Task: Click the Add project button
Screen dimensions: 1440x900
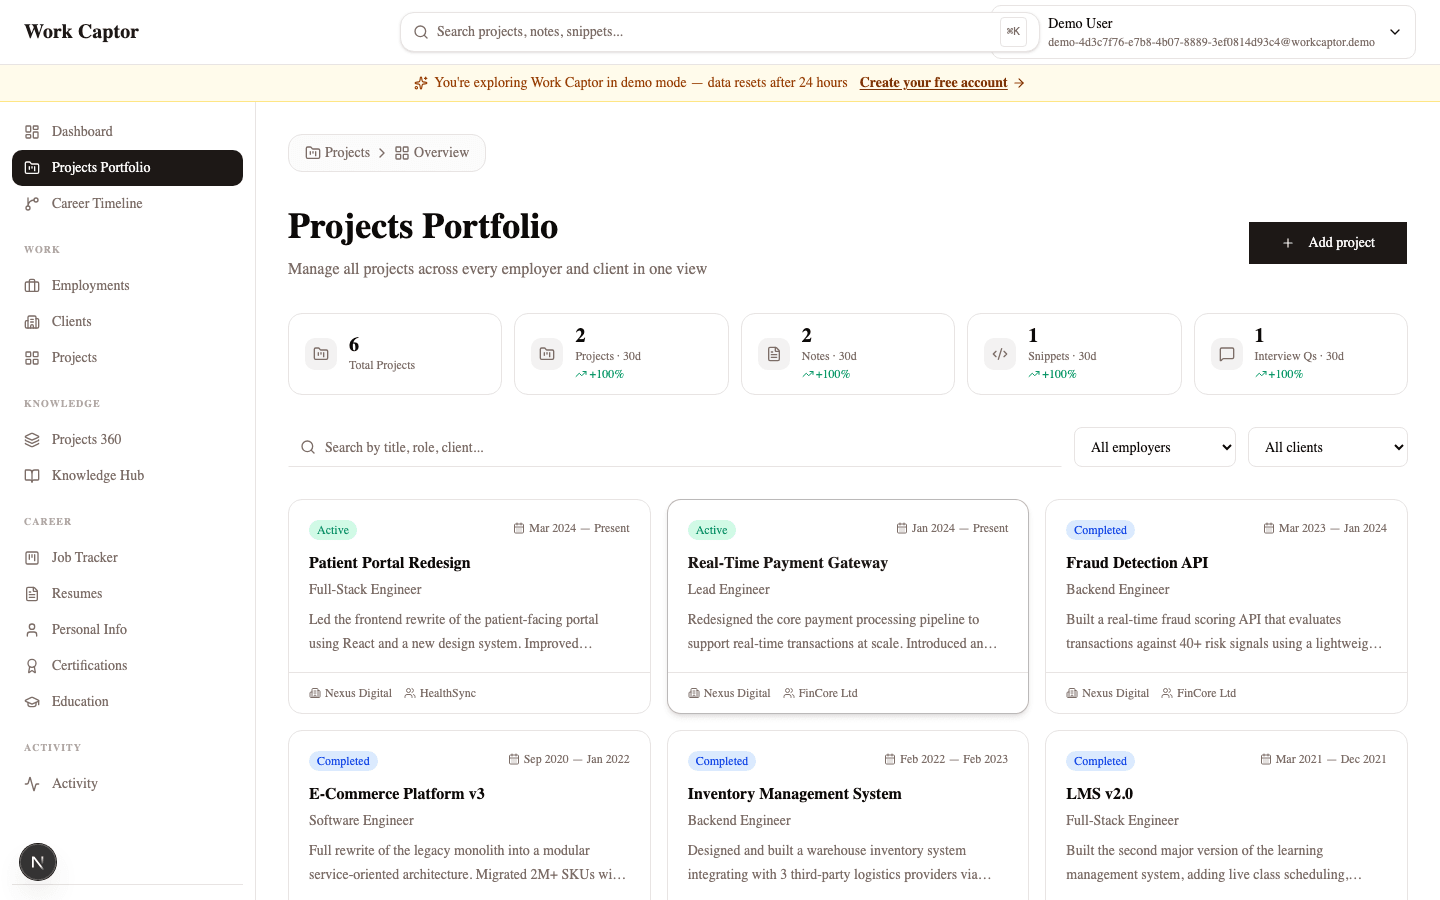Action: click(x=1328, y=243)
